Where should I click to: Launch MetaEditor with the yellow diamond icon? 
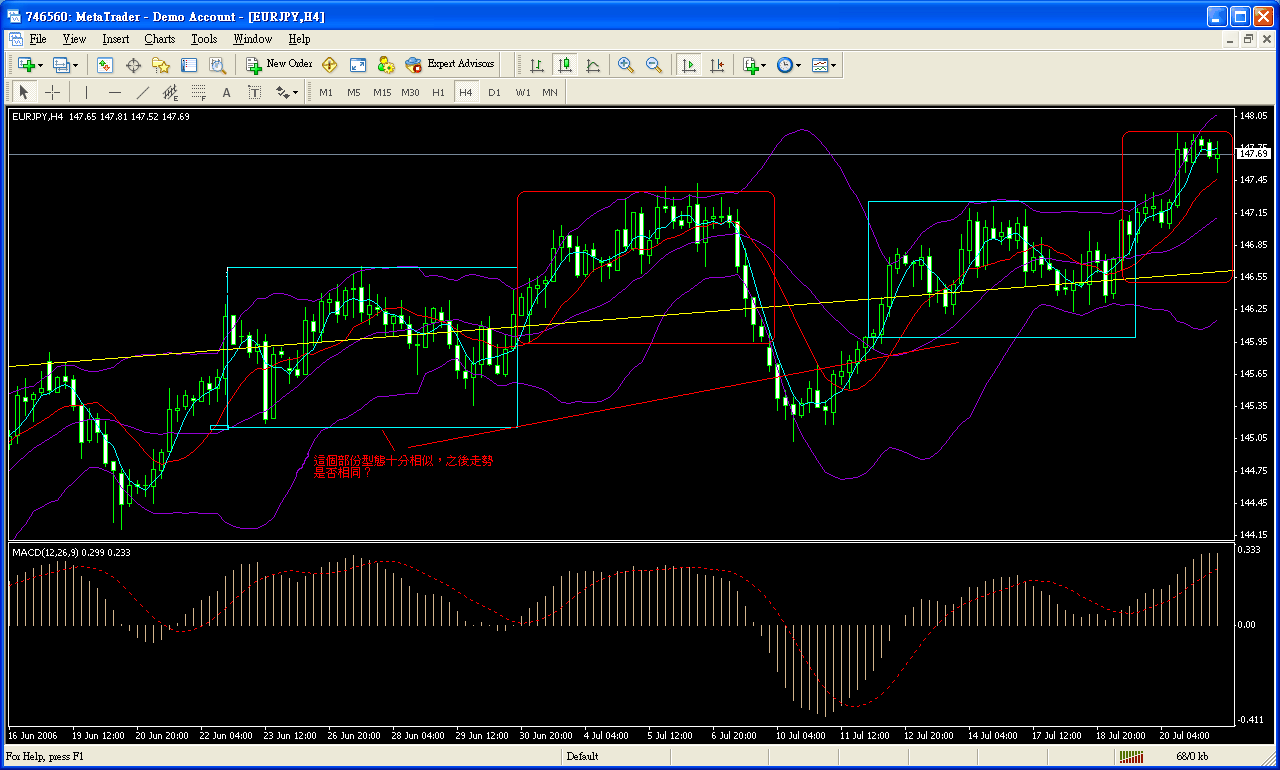click(x=329, y=65)
